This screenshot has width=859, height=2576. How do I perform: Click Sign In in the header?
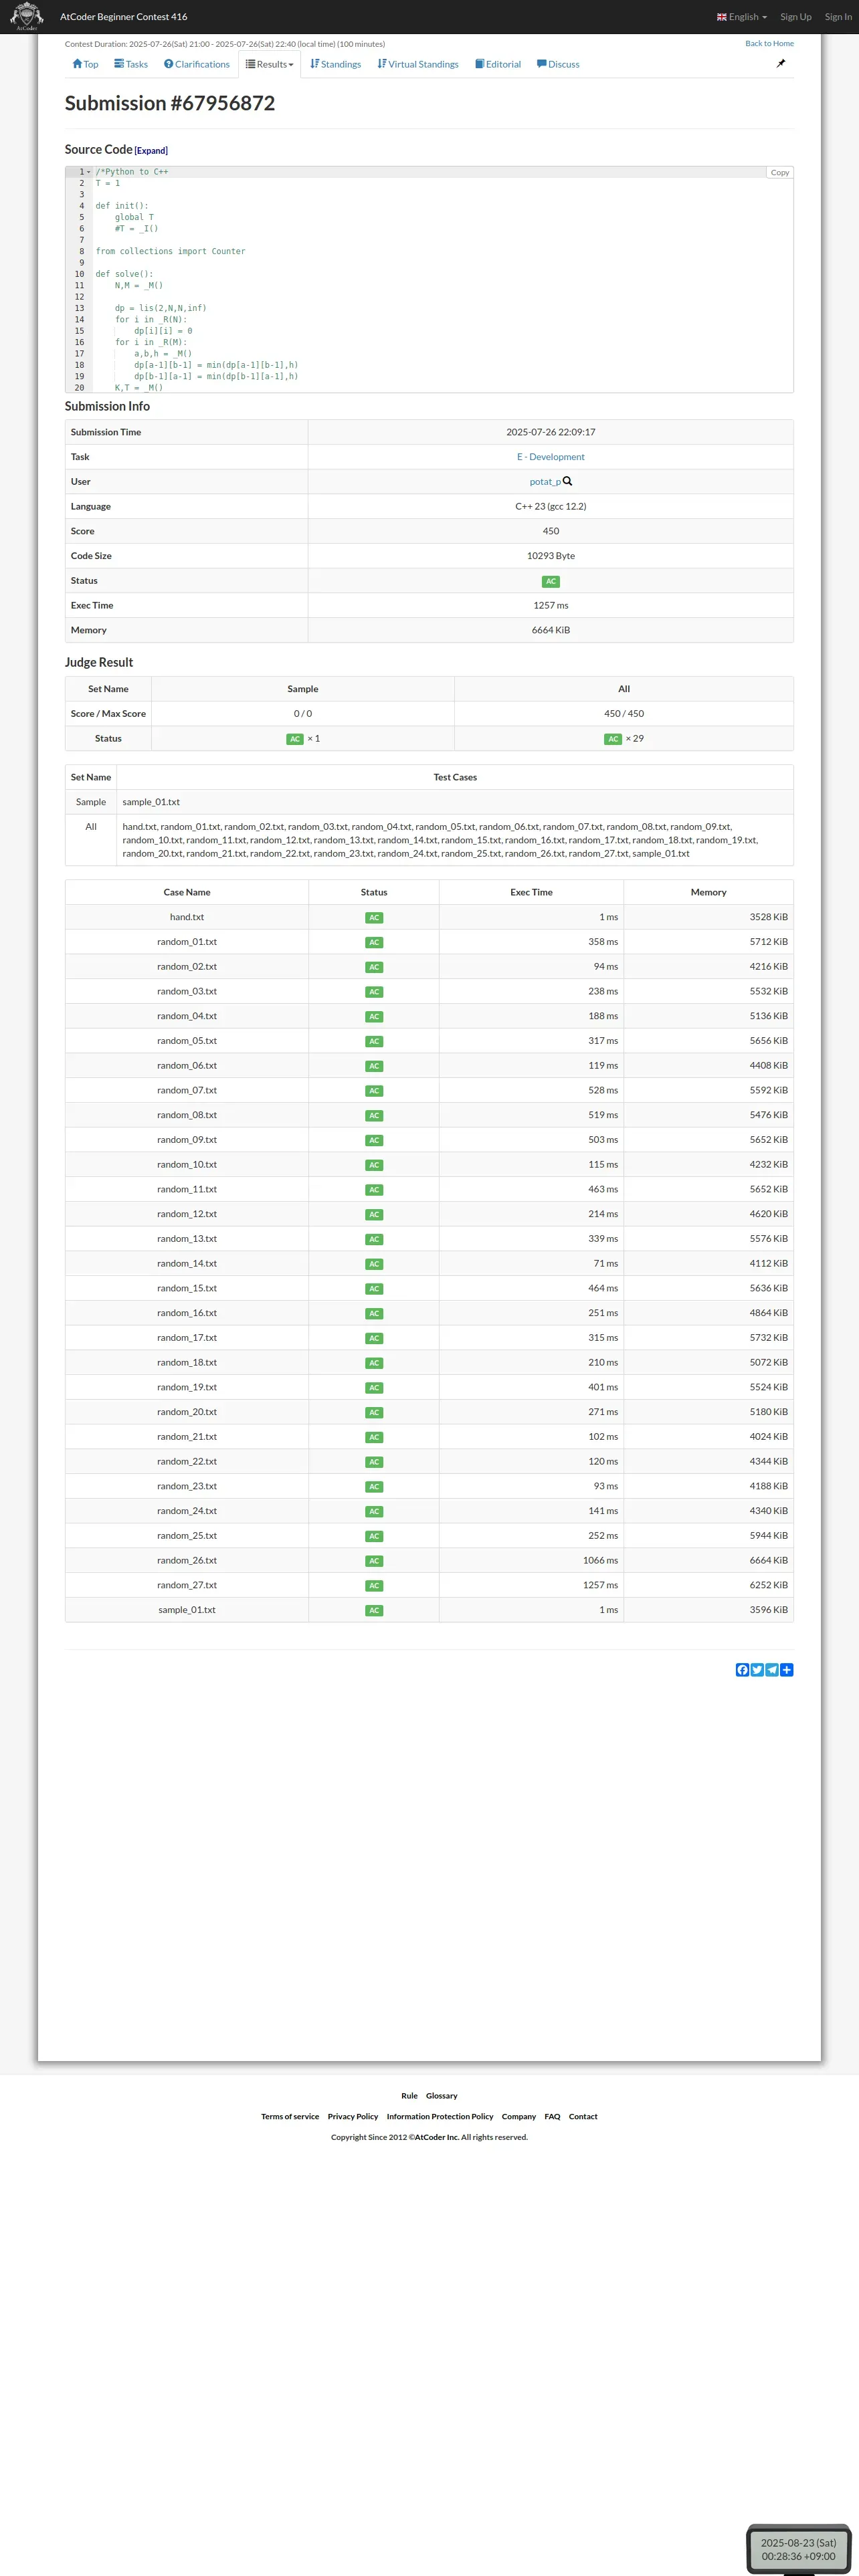pyautogui.click(x=838, y=17)
